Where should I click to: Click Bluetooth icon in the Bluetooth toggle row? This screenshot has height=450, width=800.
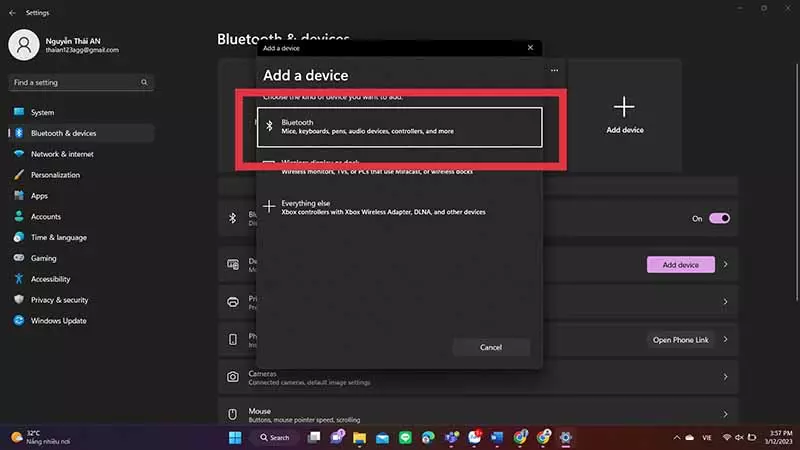tap(233, 218)
